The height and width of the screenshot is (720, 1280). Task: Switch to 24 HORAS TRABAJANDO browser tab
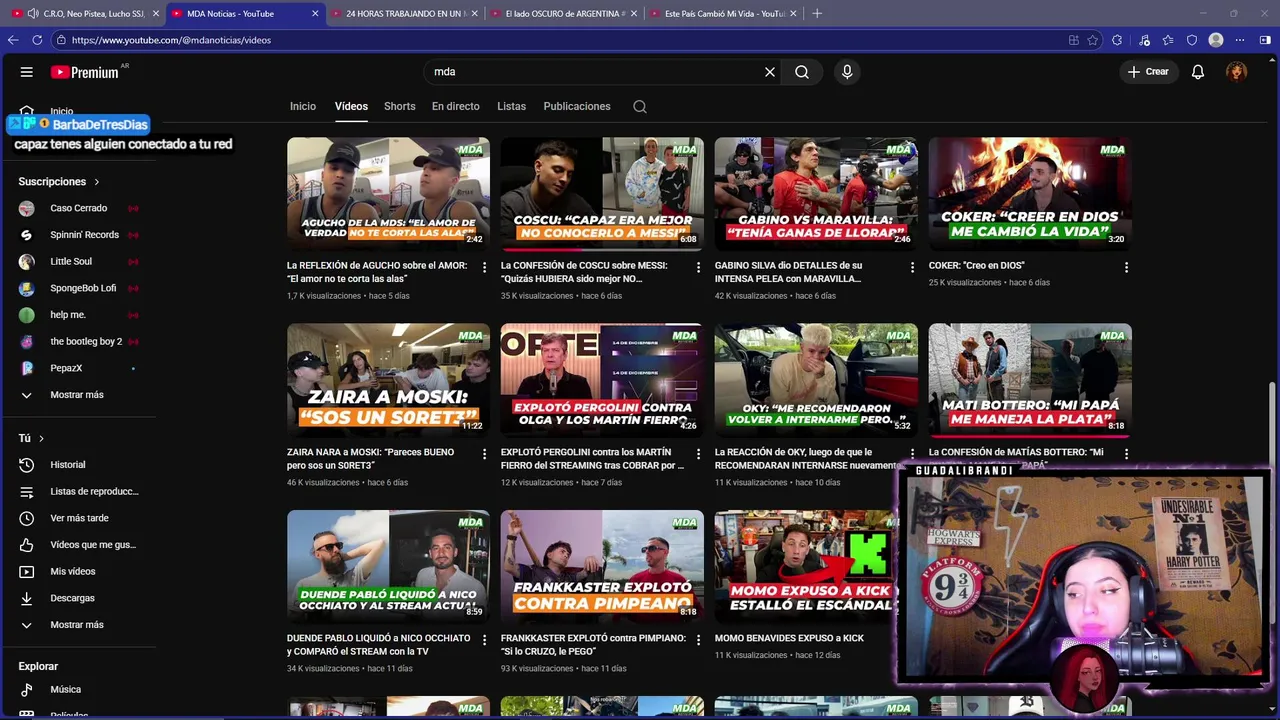click(x=406, y=14)
